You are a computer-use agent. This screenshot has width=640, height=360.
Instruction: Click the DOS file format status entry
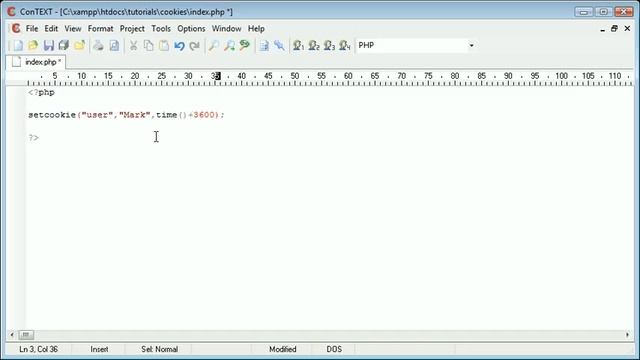(334, 349)
